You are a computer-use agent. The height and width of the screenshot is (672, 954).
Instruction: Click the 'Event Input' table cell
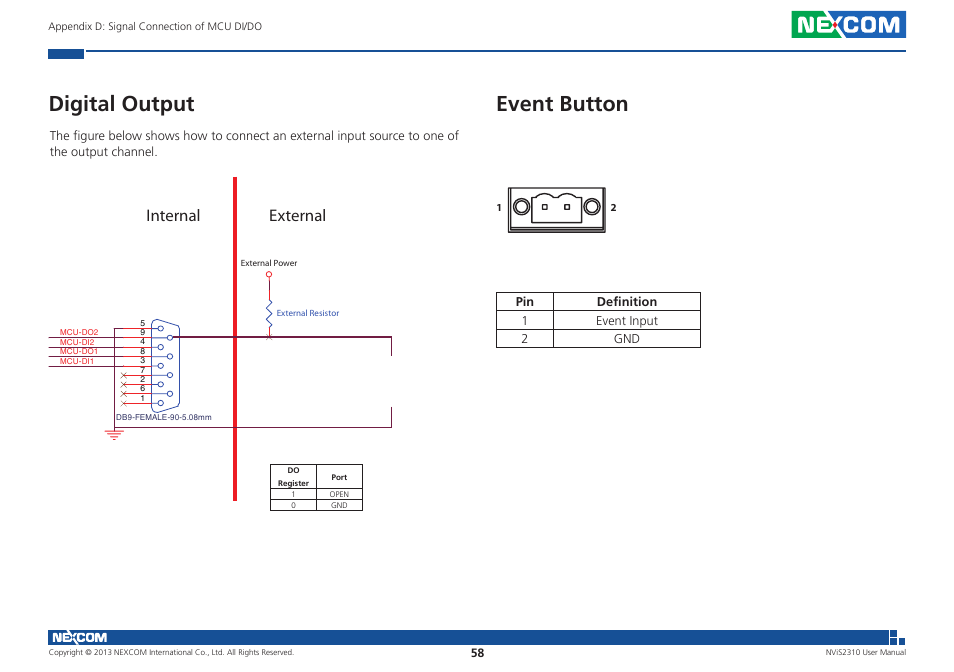click(627, 320)
